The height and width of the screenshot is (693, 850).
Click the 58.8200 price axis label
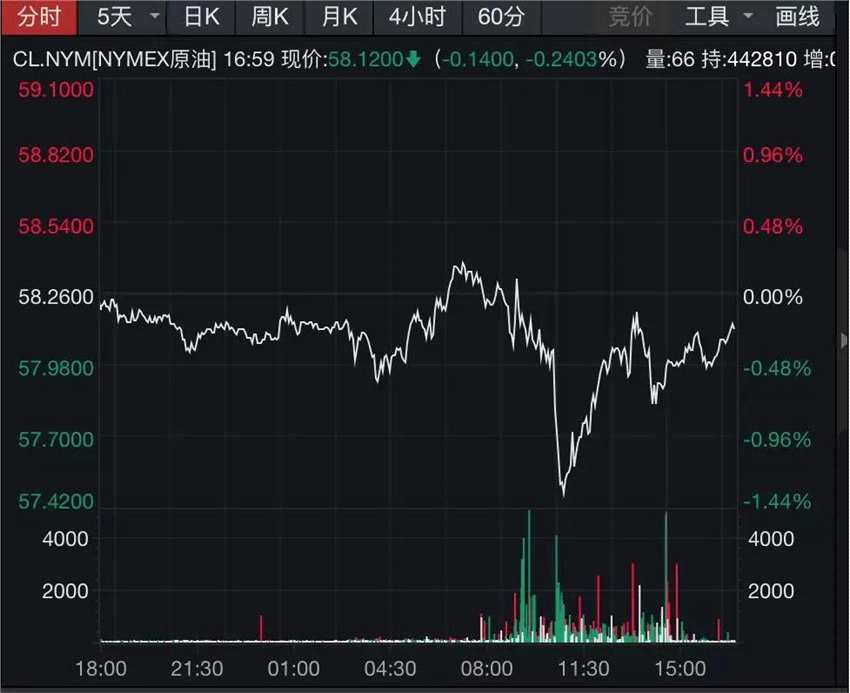(x=56, y=156)
